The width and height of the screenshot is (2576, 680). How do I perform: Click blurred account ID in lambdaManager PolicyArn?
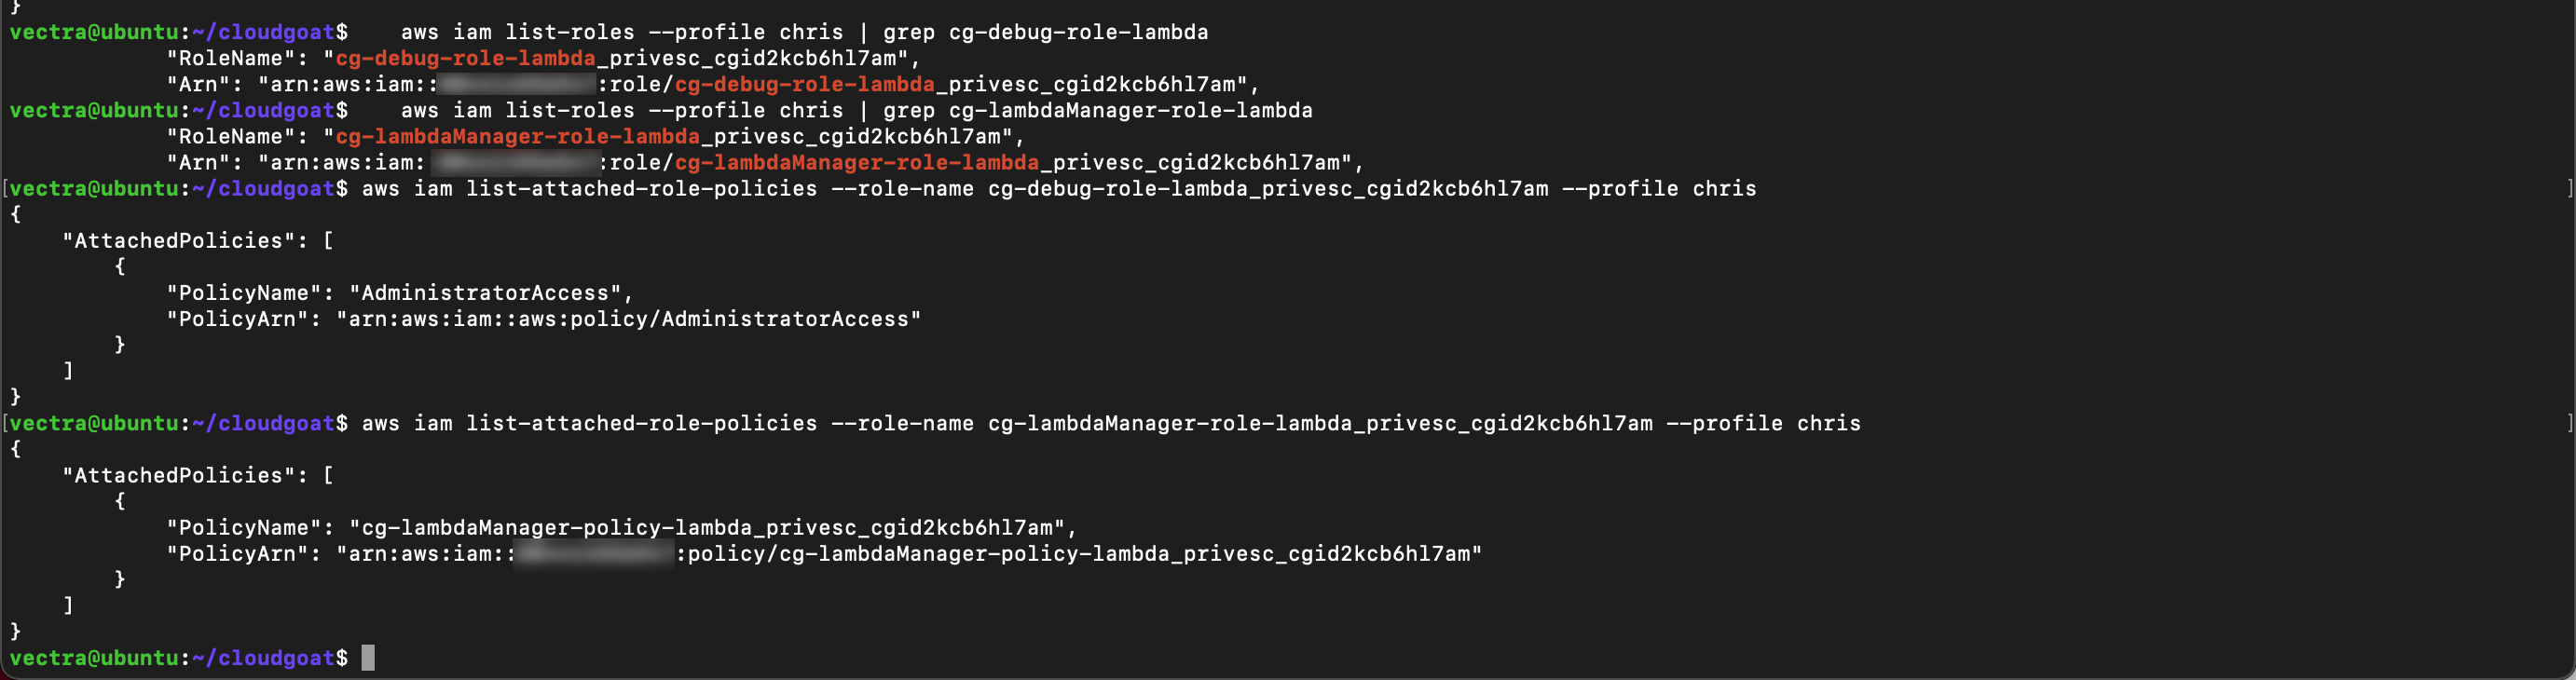pos(595,554)
